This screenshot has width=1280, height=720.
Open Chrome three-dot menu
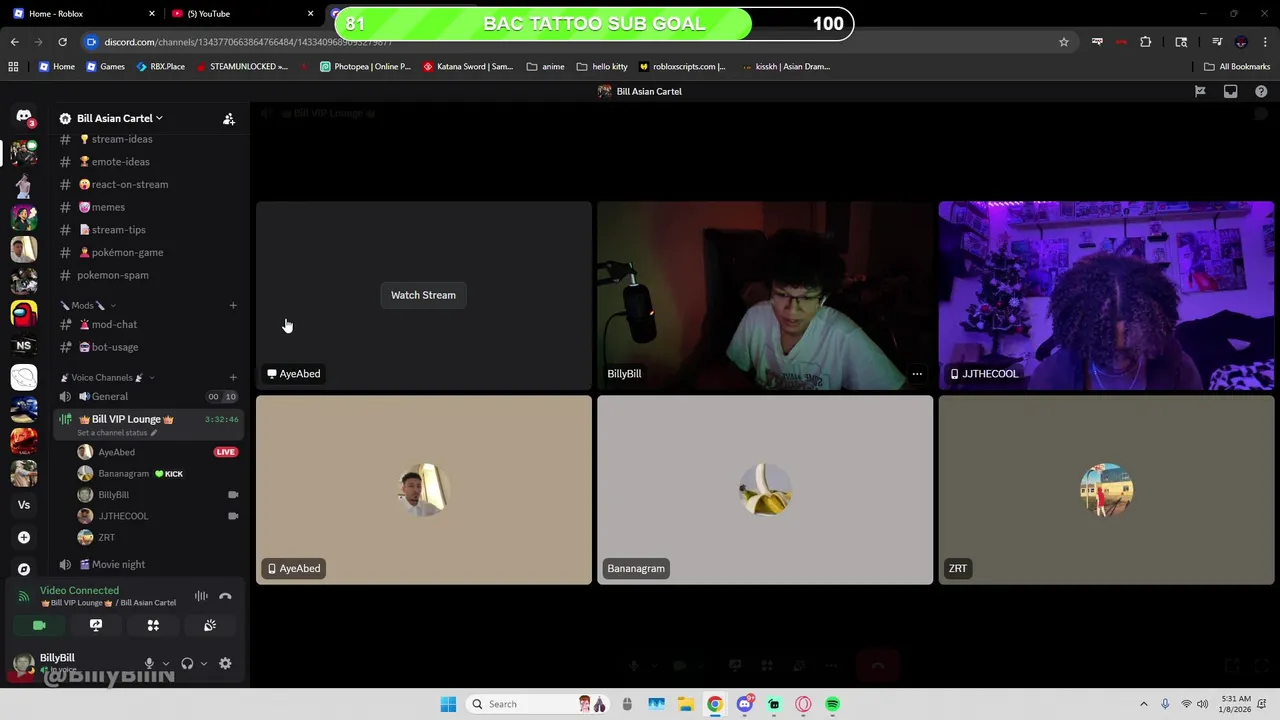[x=1265, y=42]
